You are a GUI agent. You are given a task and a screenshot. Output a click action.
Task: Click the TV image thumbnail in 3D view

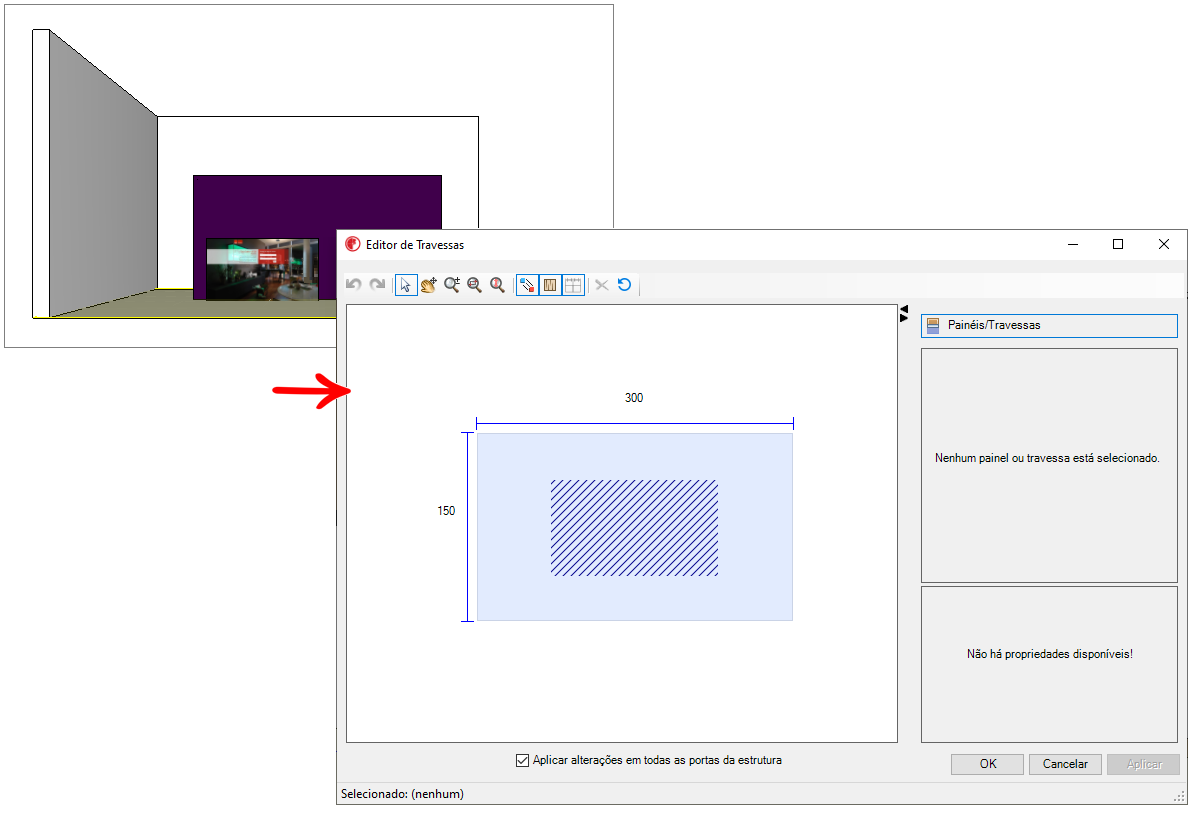coord(262,269)
